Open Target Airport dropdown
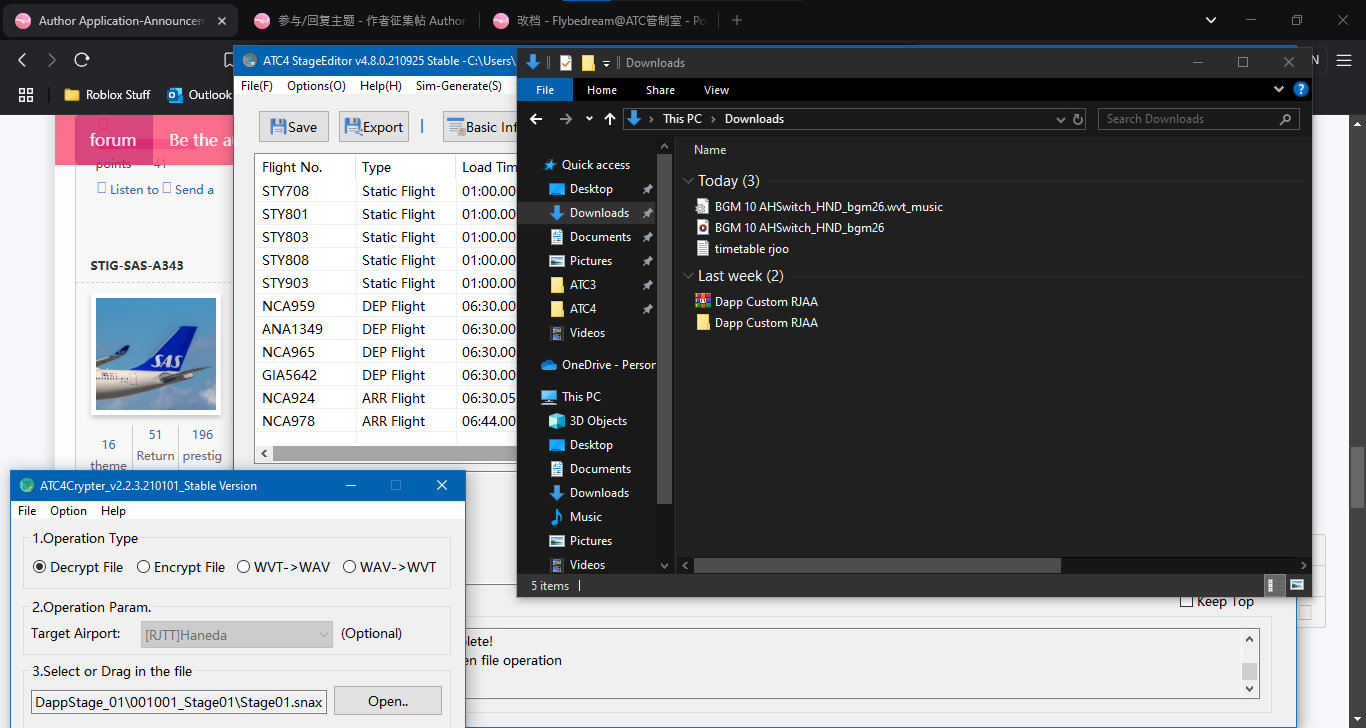The height and width of the screenshot is (728, 1366). [x=236, y=634]
